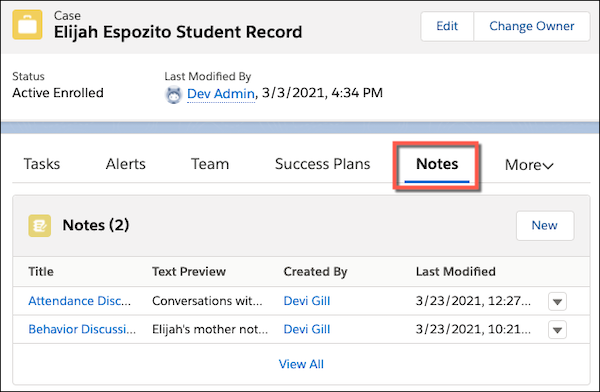Click View All notes link
The image size is (600, 392).
click(x=301, y=364)
